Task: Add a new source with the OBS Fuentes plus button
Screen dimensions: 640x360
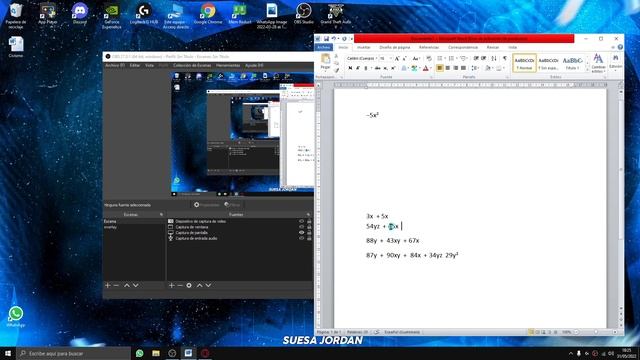Action: click(171, 285)
